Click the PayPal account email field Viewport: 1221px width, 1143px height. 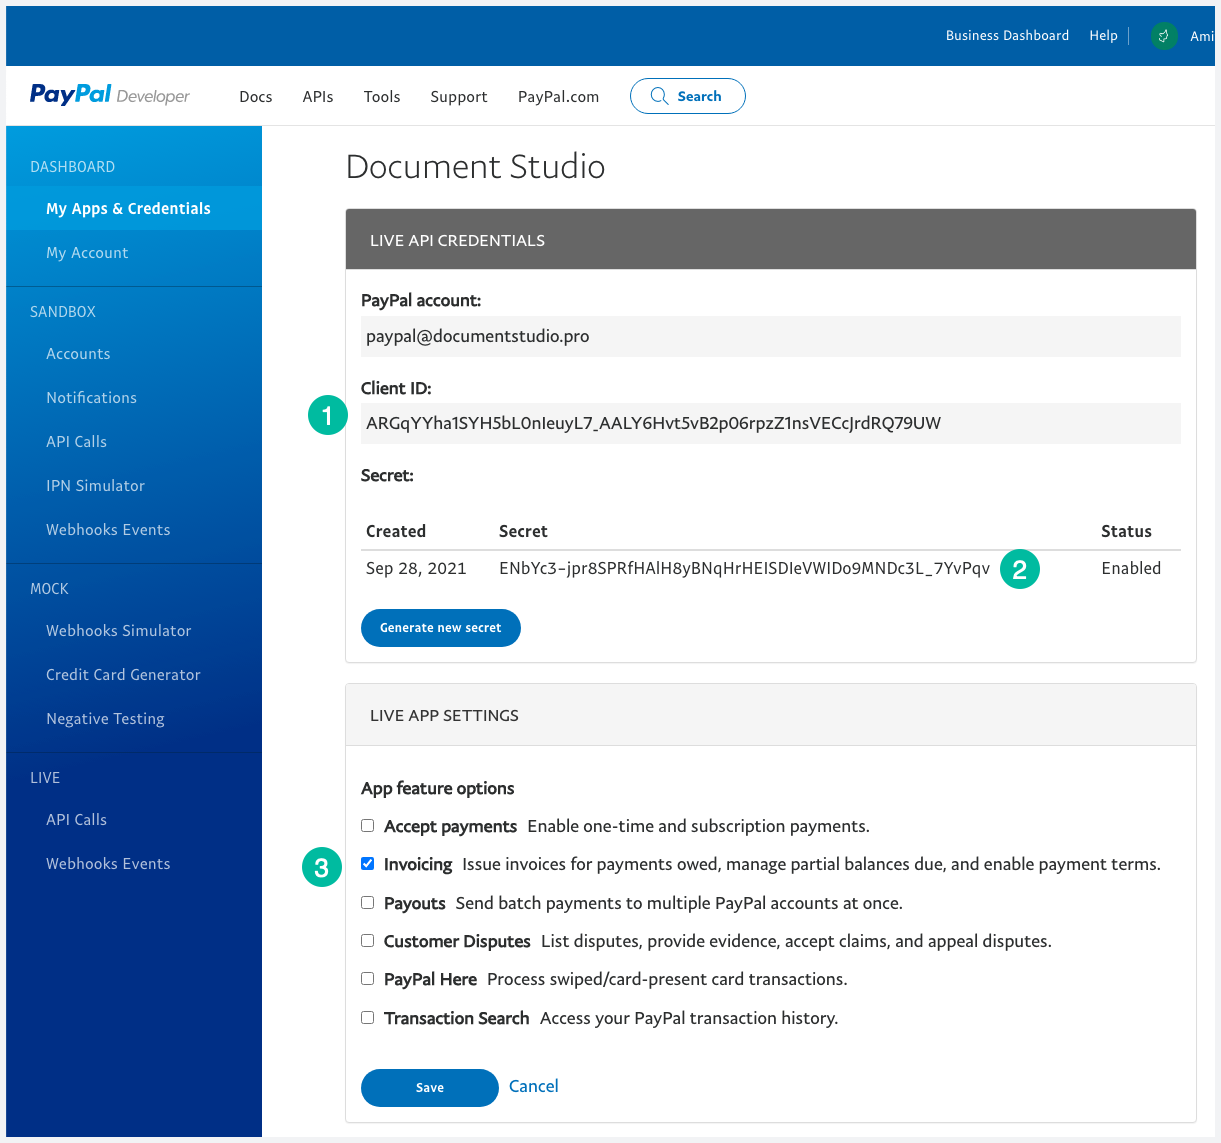click(x=771, y=337)
